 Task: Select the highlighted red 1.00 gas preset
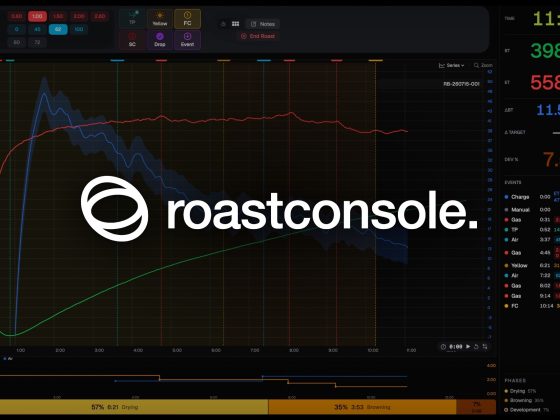pyautogui.click(x=37, y=16)
